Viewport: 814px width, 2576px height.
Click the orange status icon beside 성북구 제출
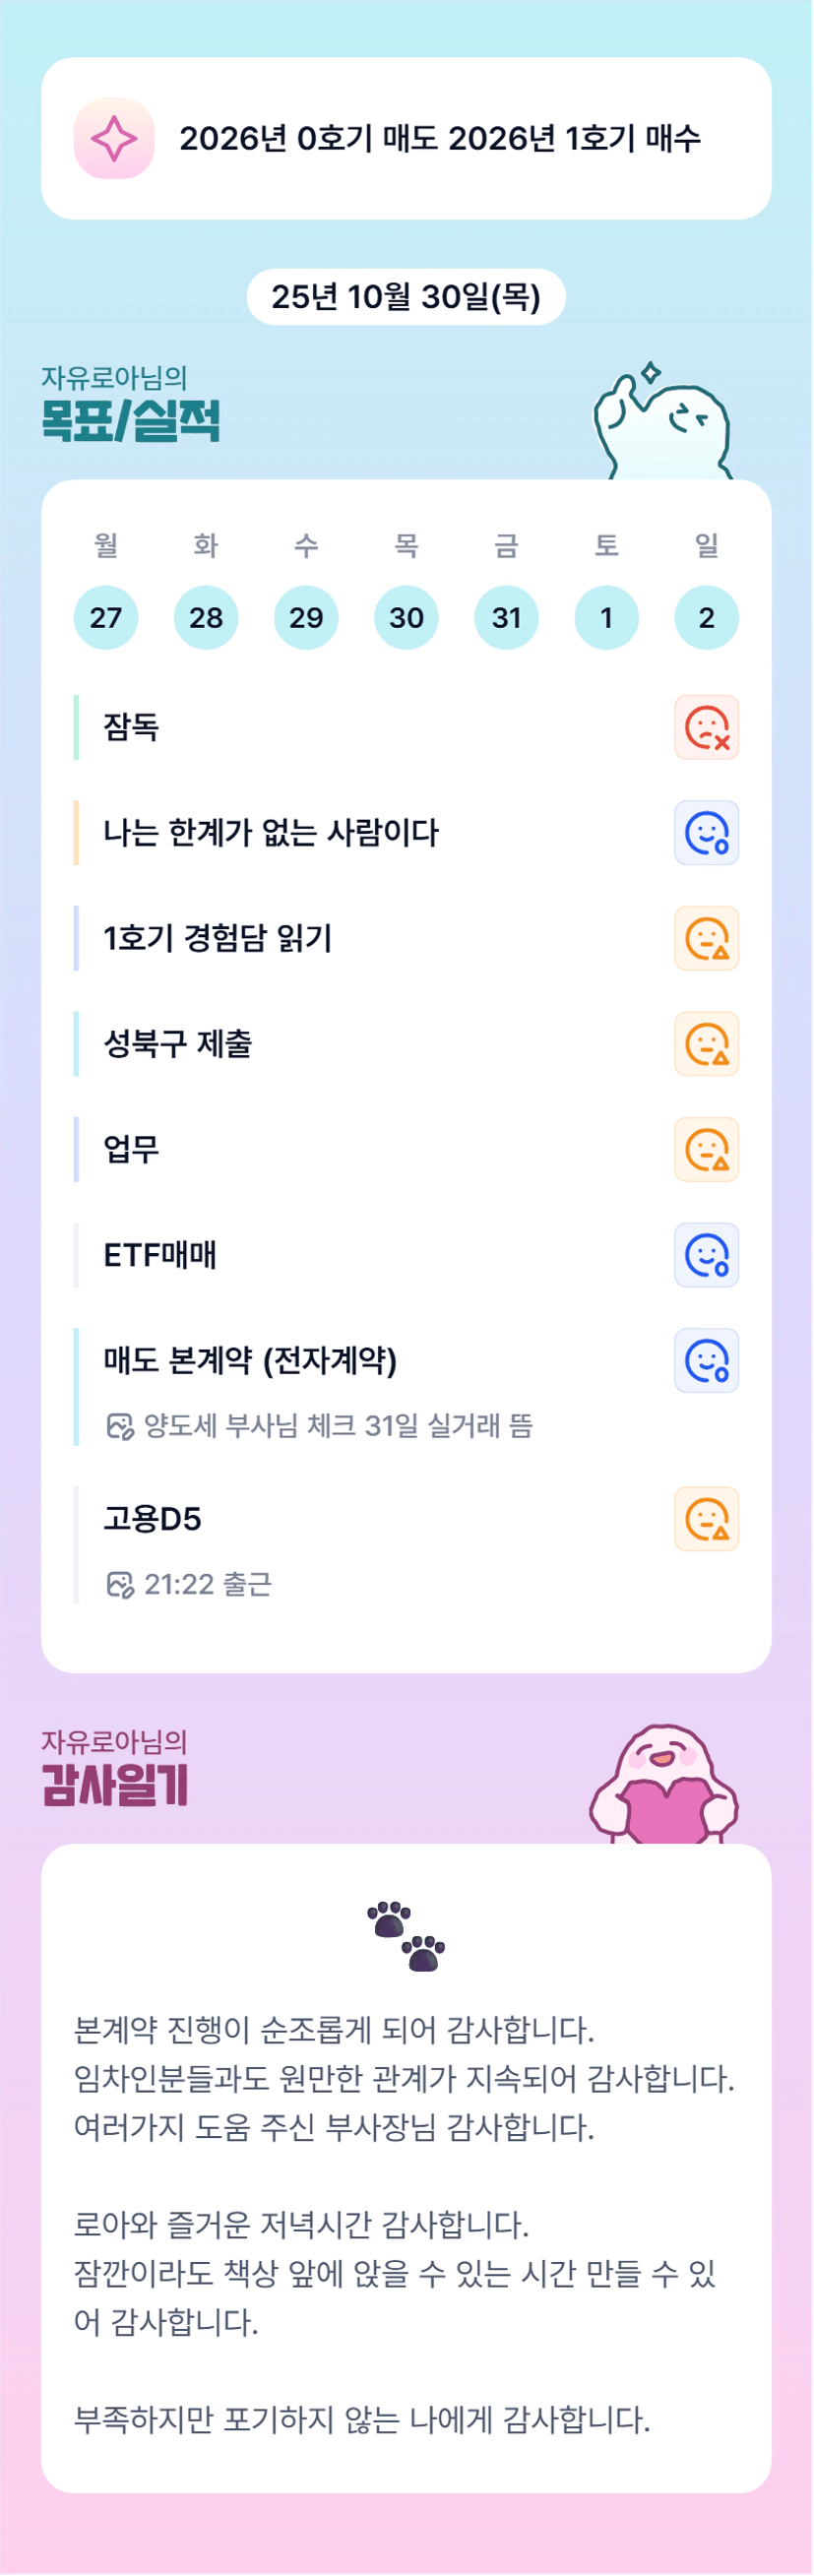(x=706, y=1044)
